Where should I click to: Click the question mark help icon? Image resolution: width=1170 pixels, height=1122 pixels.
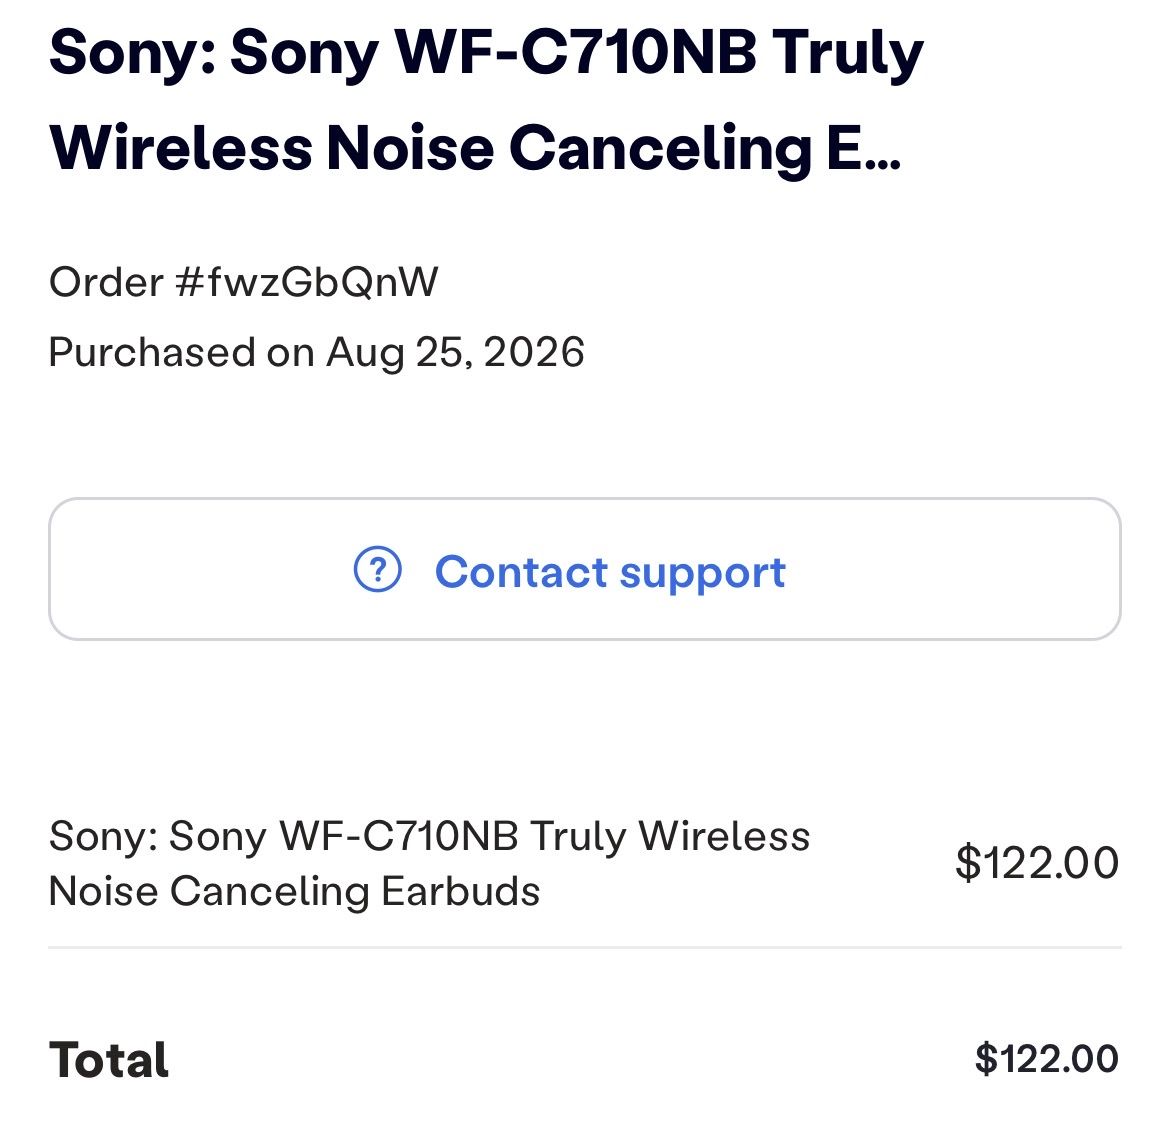click(378, 569)
